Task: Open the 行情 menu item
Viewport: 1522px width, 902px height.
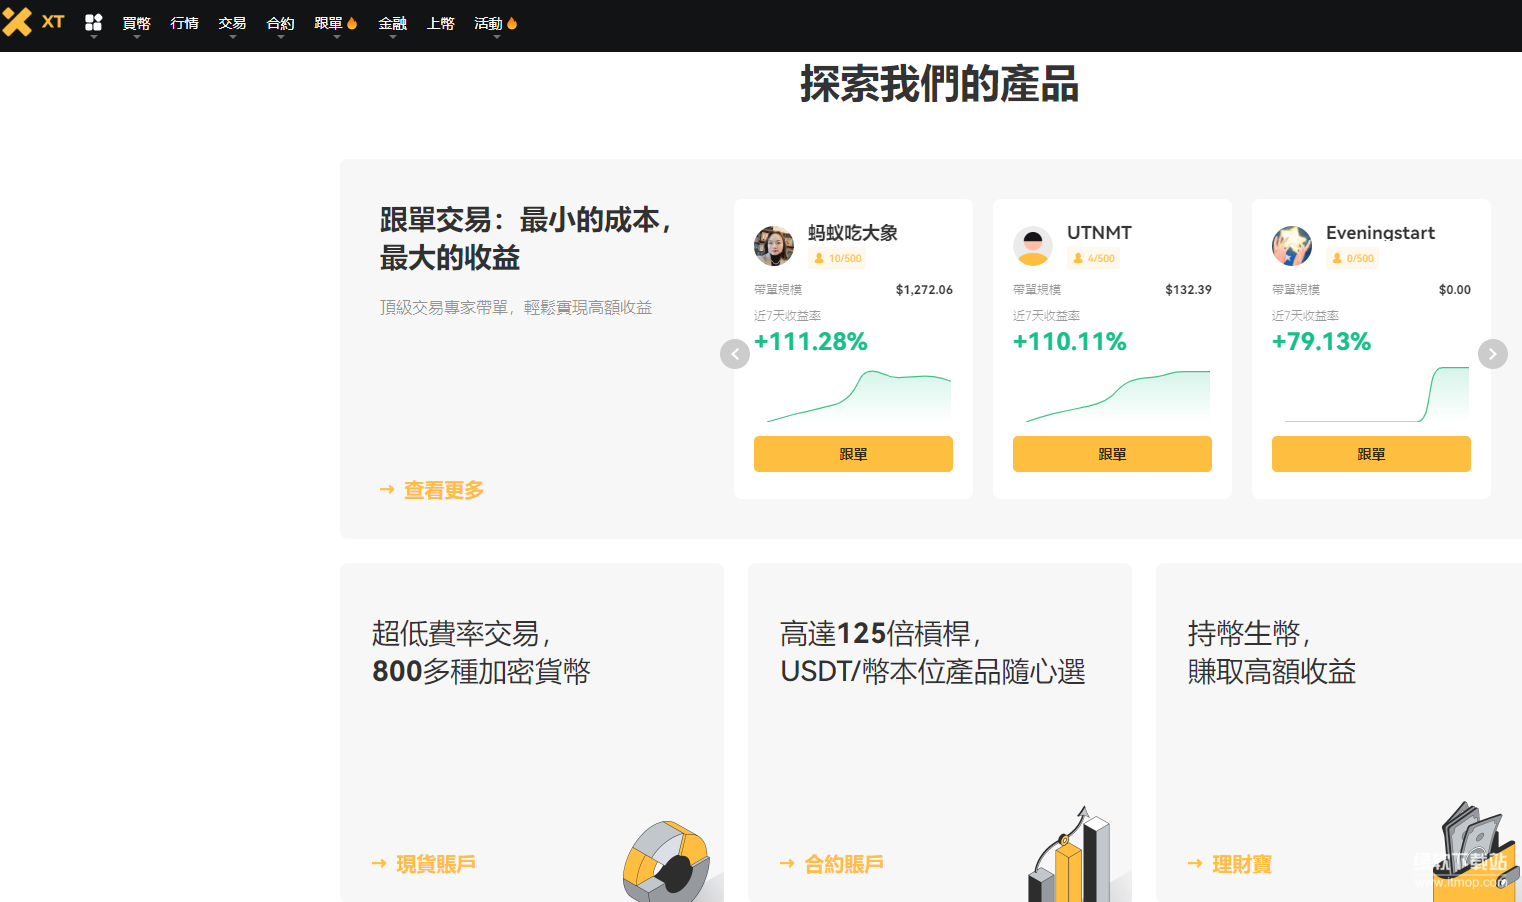Action: (x=184, y=23)
